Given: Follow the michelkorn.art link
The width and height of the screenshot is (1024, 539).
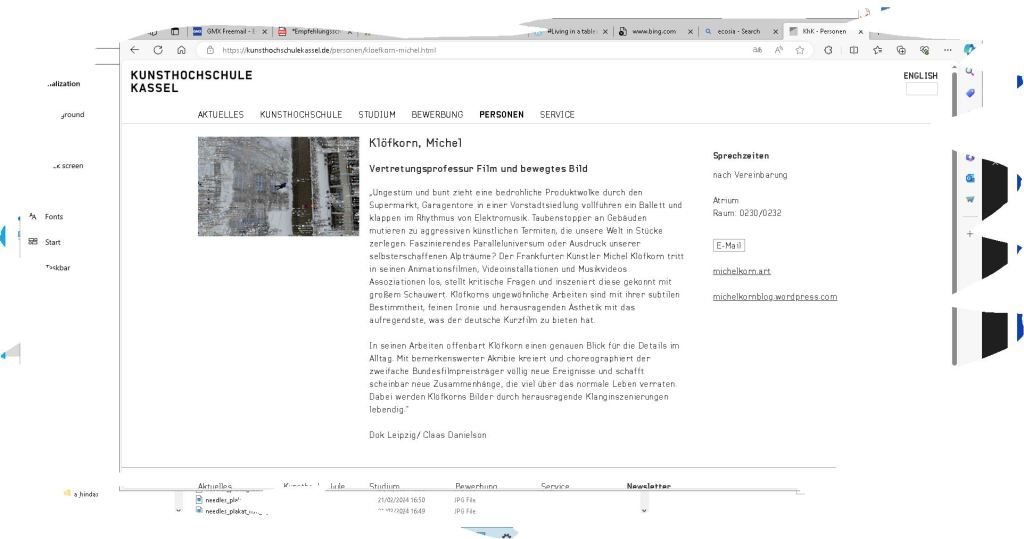Looking at the screenshot, I should (x=741, y=271).
